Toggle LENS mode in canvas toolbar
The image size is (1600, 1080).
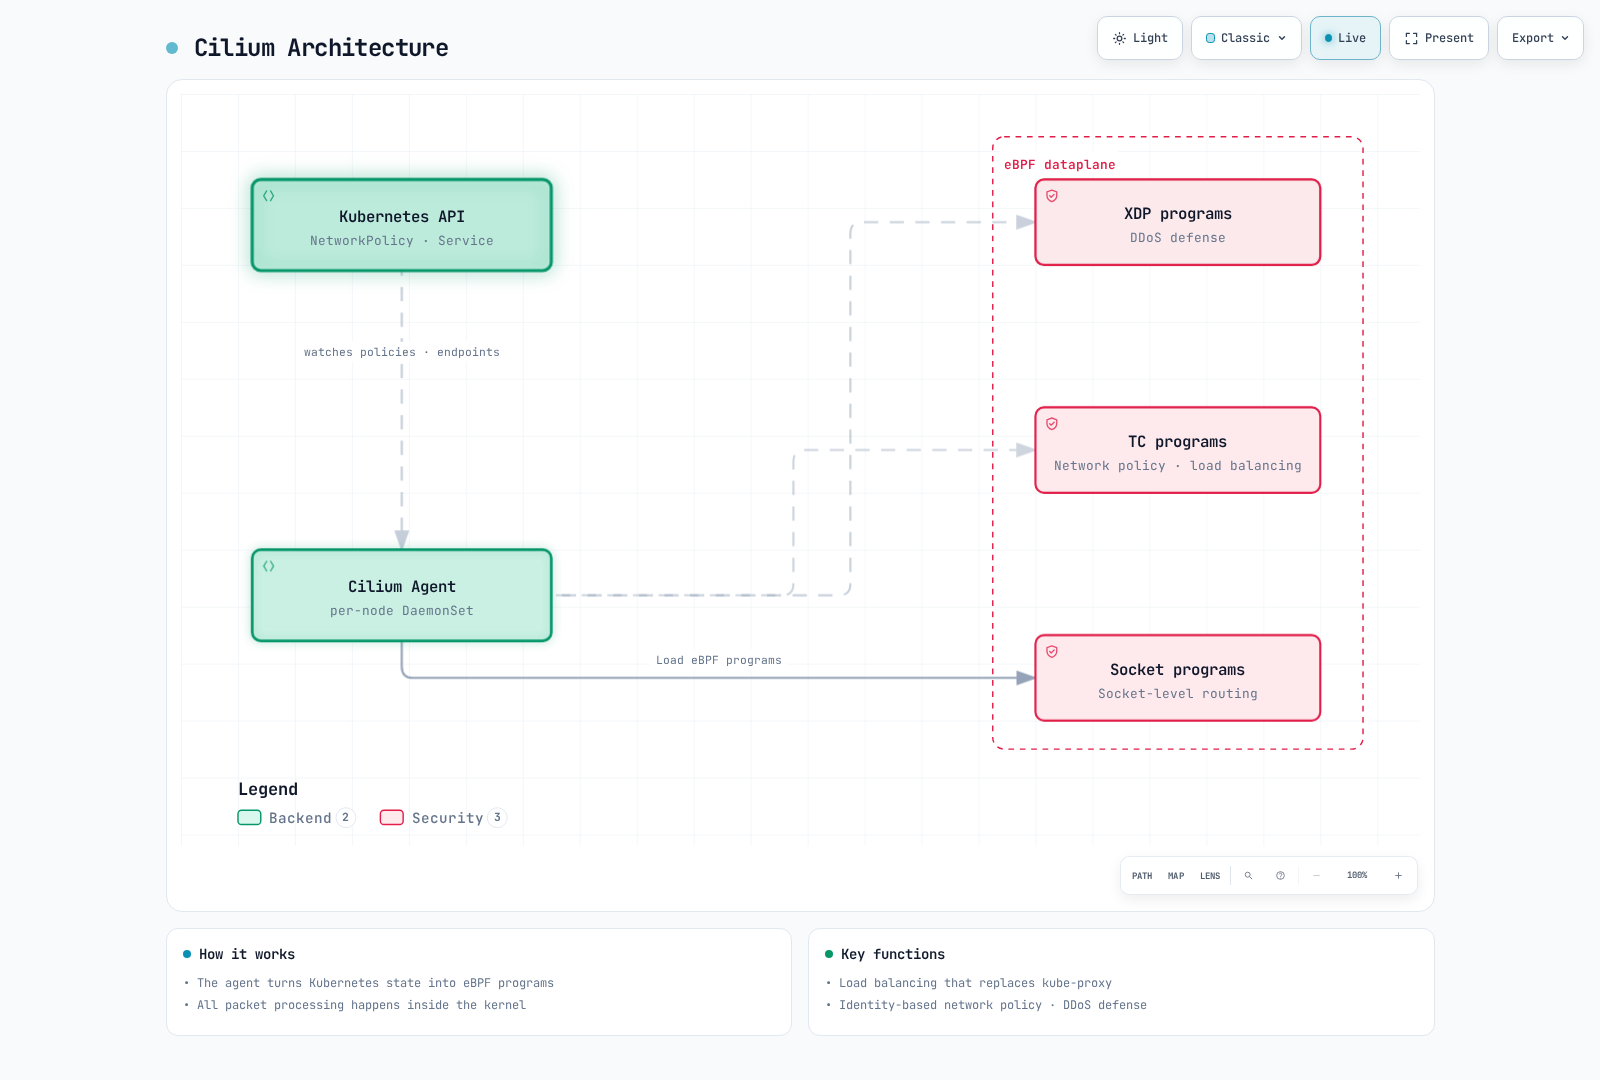tap(1210, 876)
